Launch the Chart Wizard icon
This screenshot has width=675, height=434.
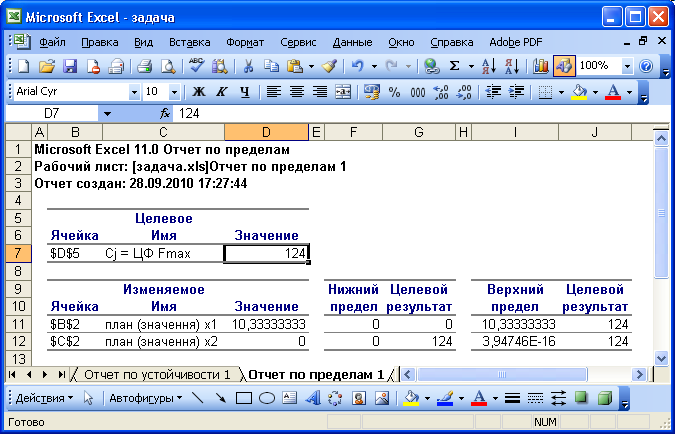click(541, 66)
